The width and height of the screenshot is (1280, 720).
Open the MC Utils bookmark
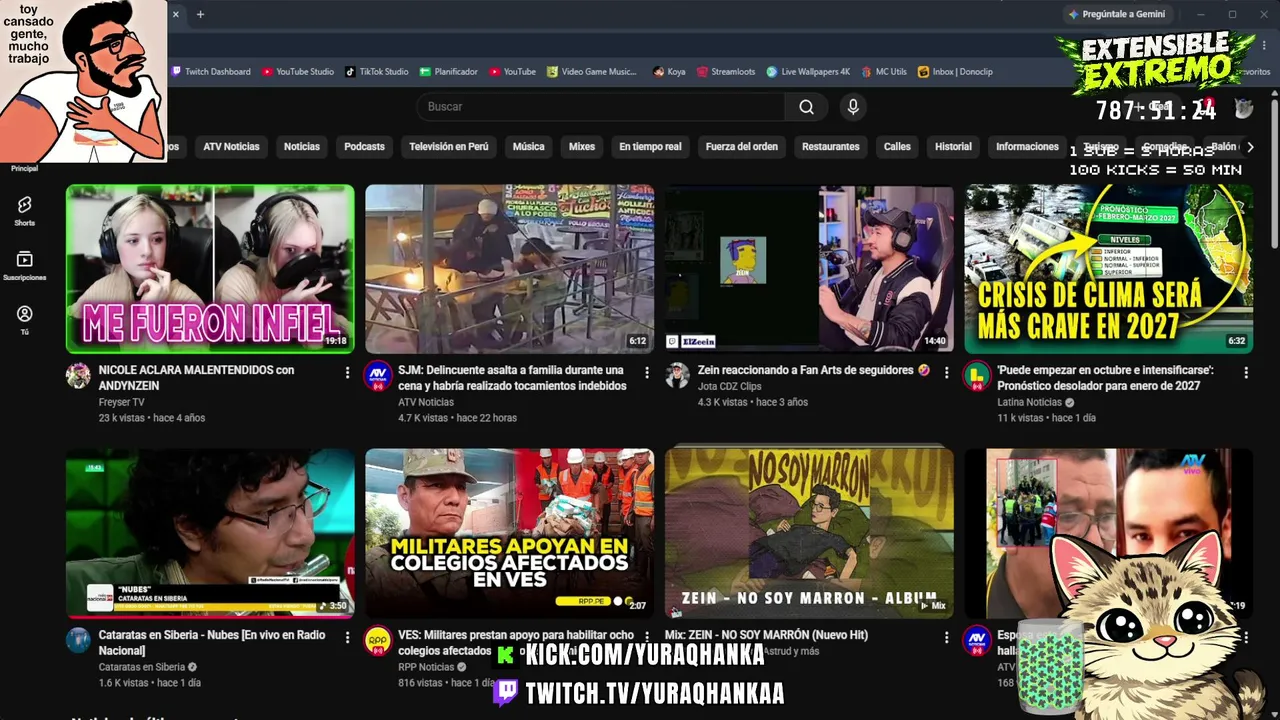884,72
